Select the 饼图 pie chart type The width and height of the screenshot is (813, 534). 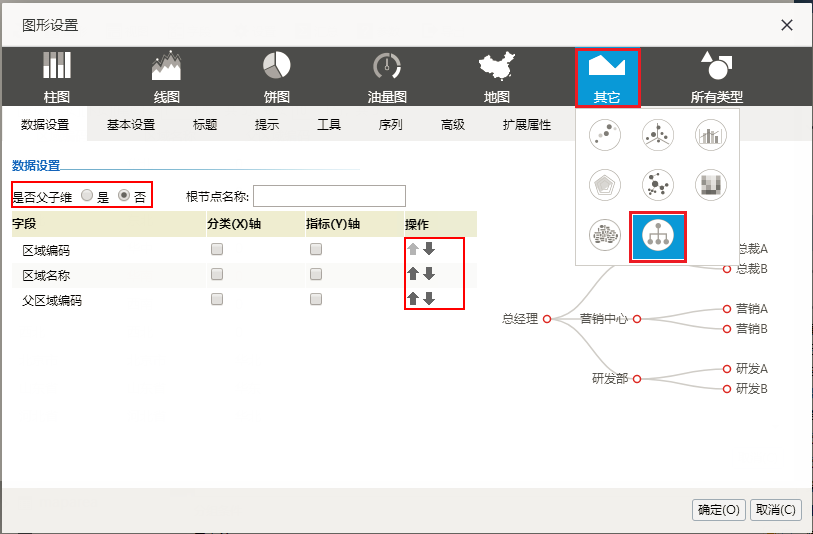(276, 77)
